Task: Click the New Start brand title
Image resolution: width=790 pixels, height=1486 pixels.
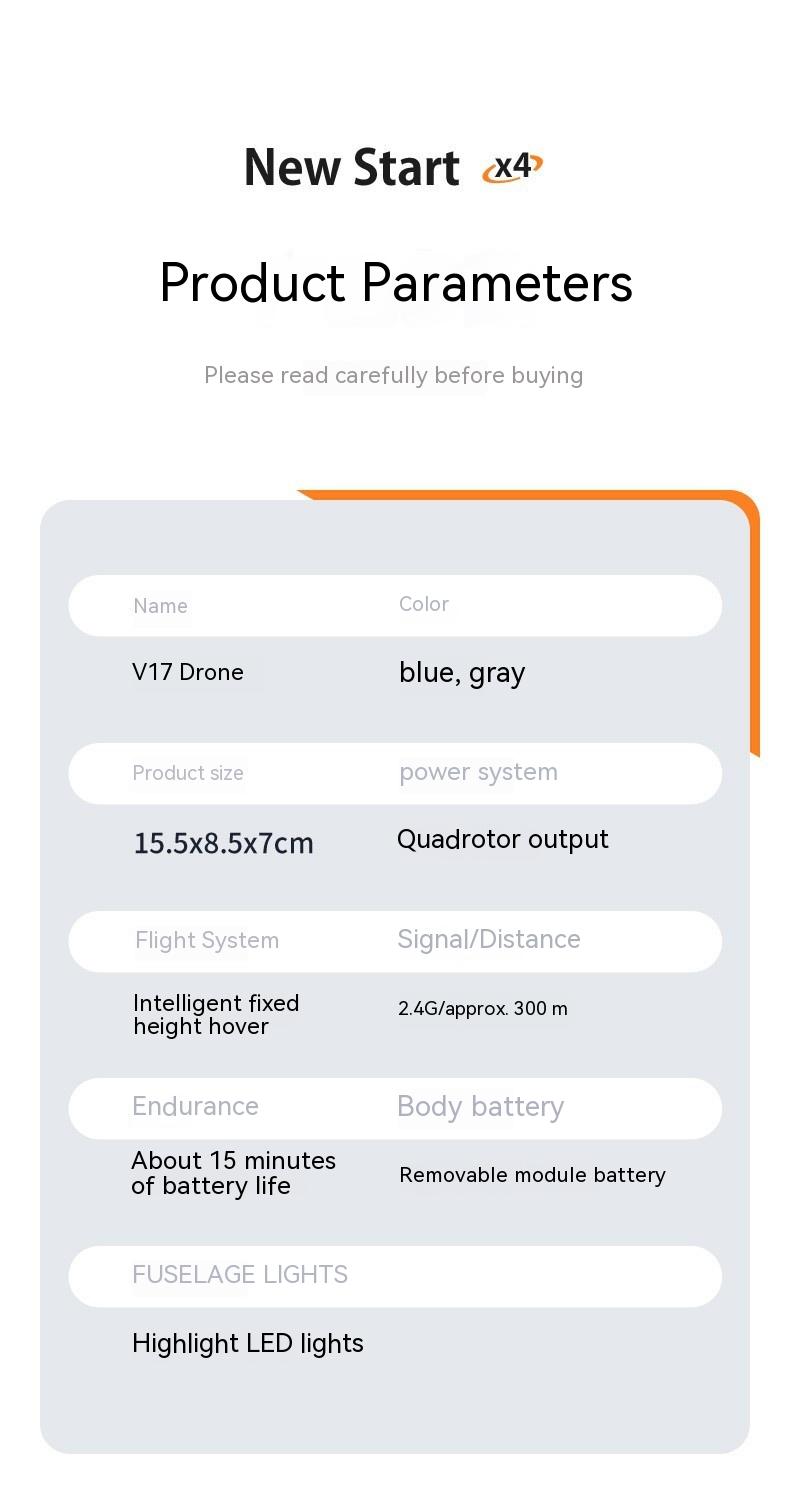Action: coord(351,167)
